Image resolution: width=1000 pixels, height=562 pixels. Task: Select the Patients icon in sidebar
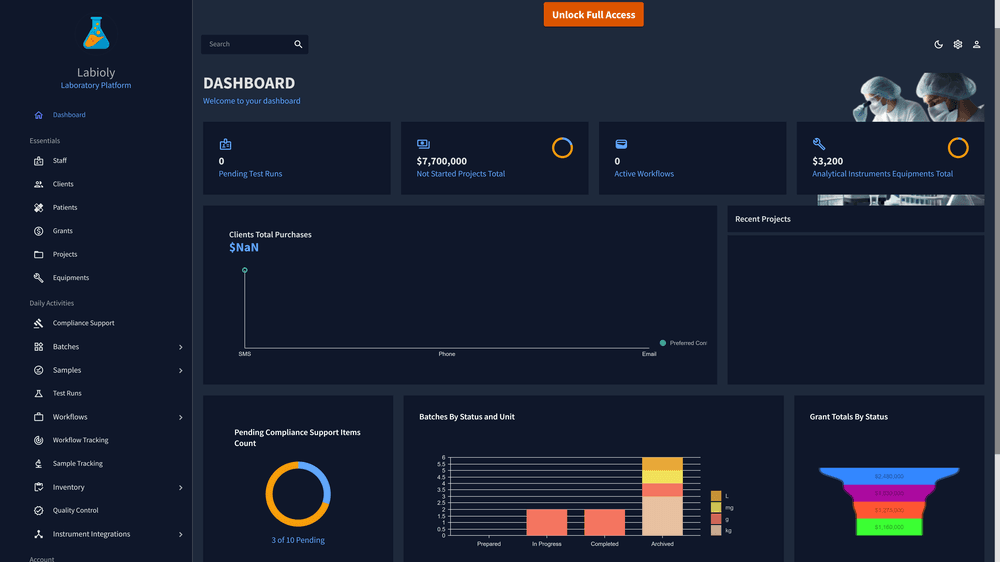point(38,207)
